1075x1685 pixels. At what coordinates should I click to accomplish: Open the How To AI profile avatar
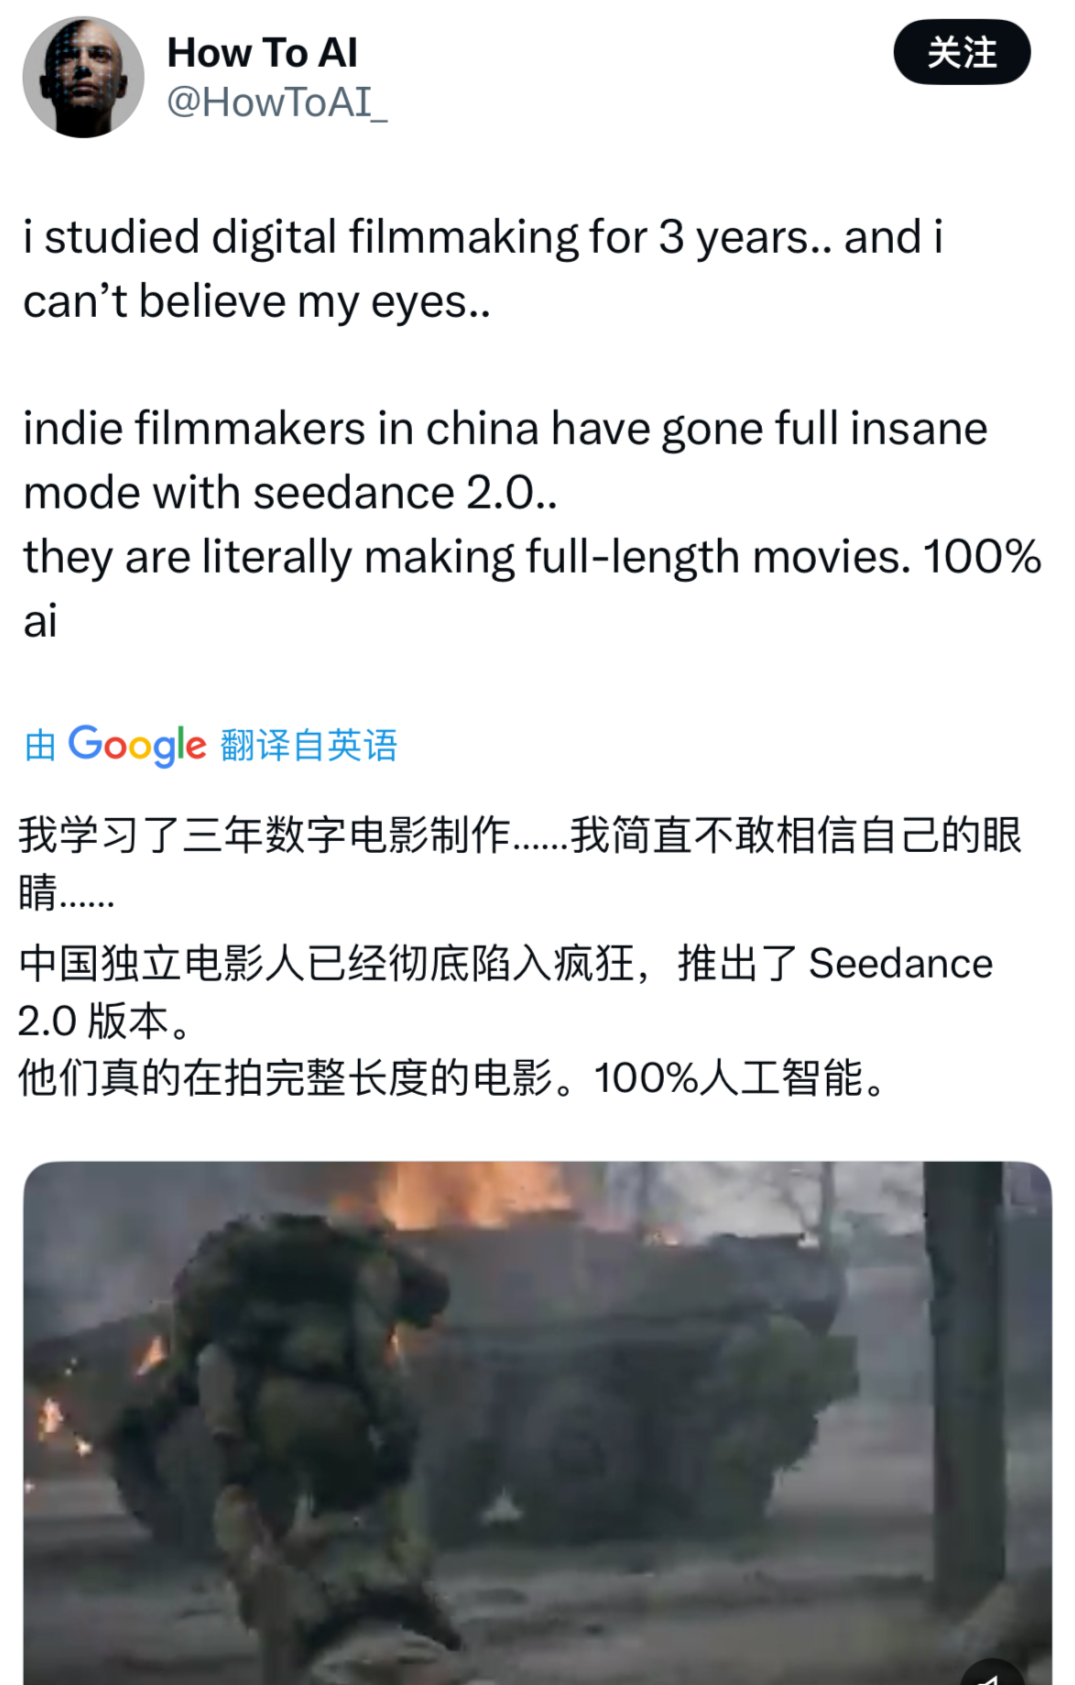coord(83,77)
